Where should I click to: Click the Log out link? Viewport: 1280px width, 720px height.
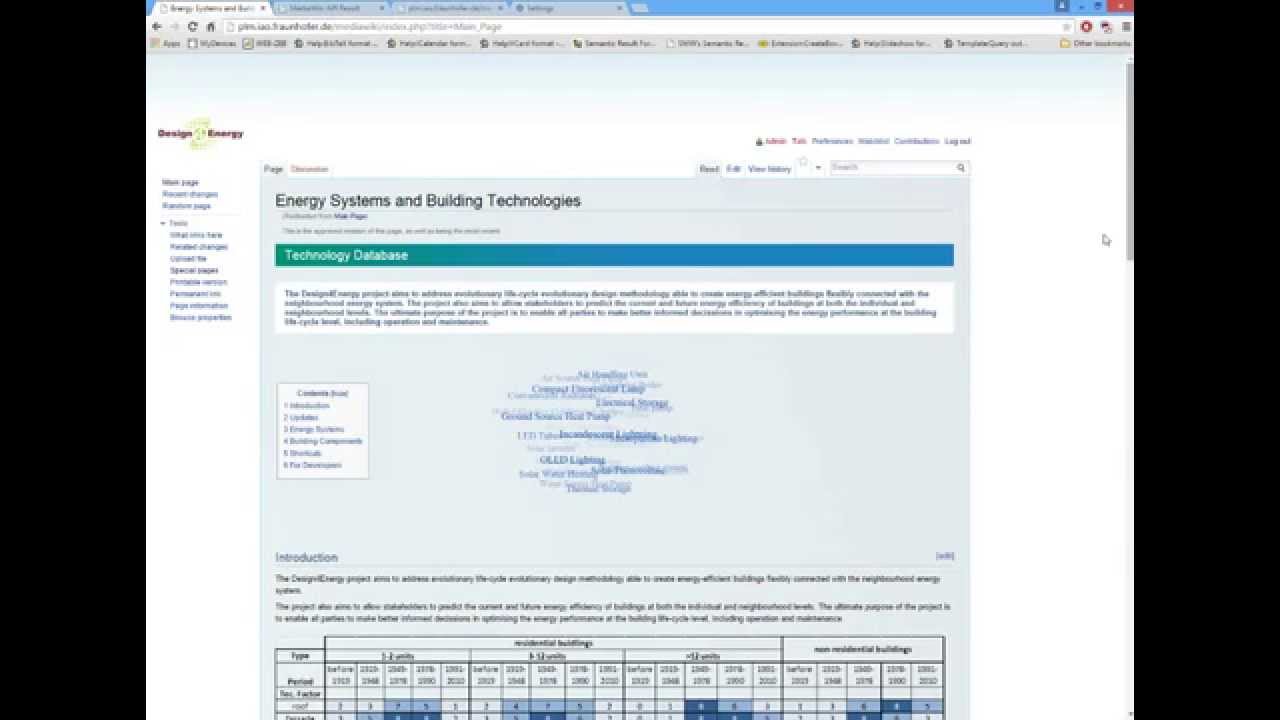tap(958, 142)
